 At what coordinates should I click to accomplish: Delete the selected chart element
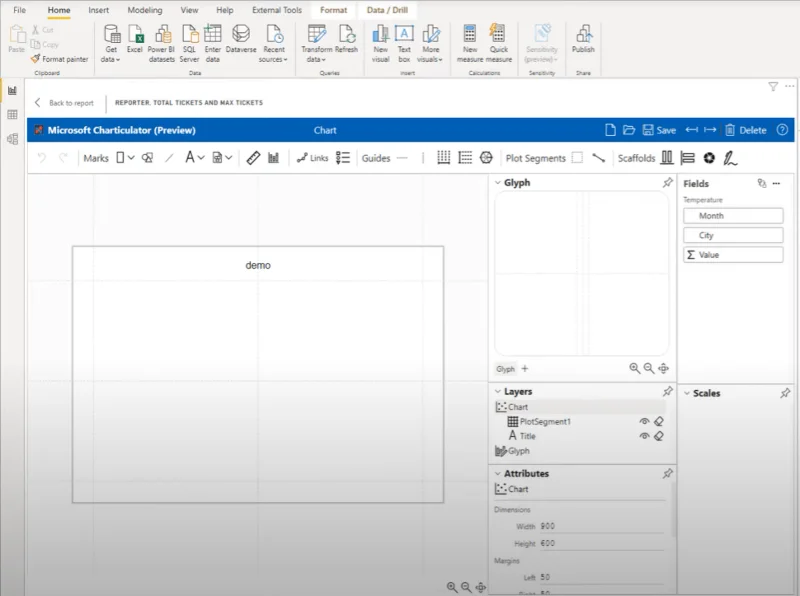point(746,130)
